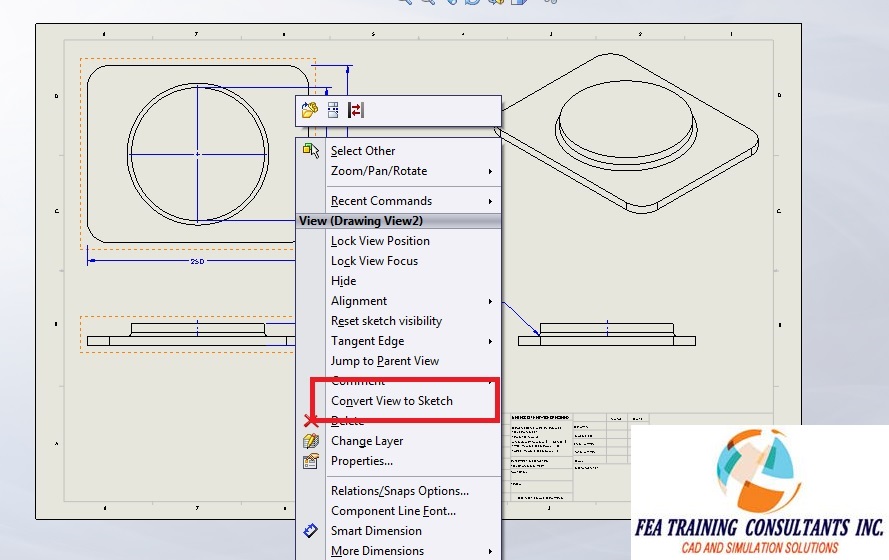Select the right side view of plate
Screen dimensions: 889x560
click(x=607, y=334)
